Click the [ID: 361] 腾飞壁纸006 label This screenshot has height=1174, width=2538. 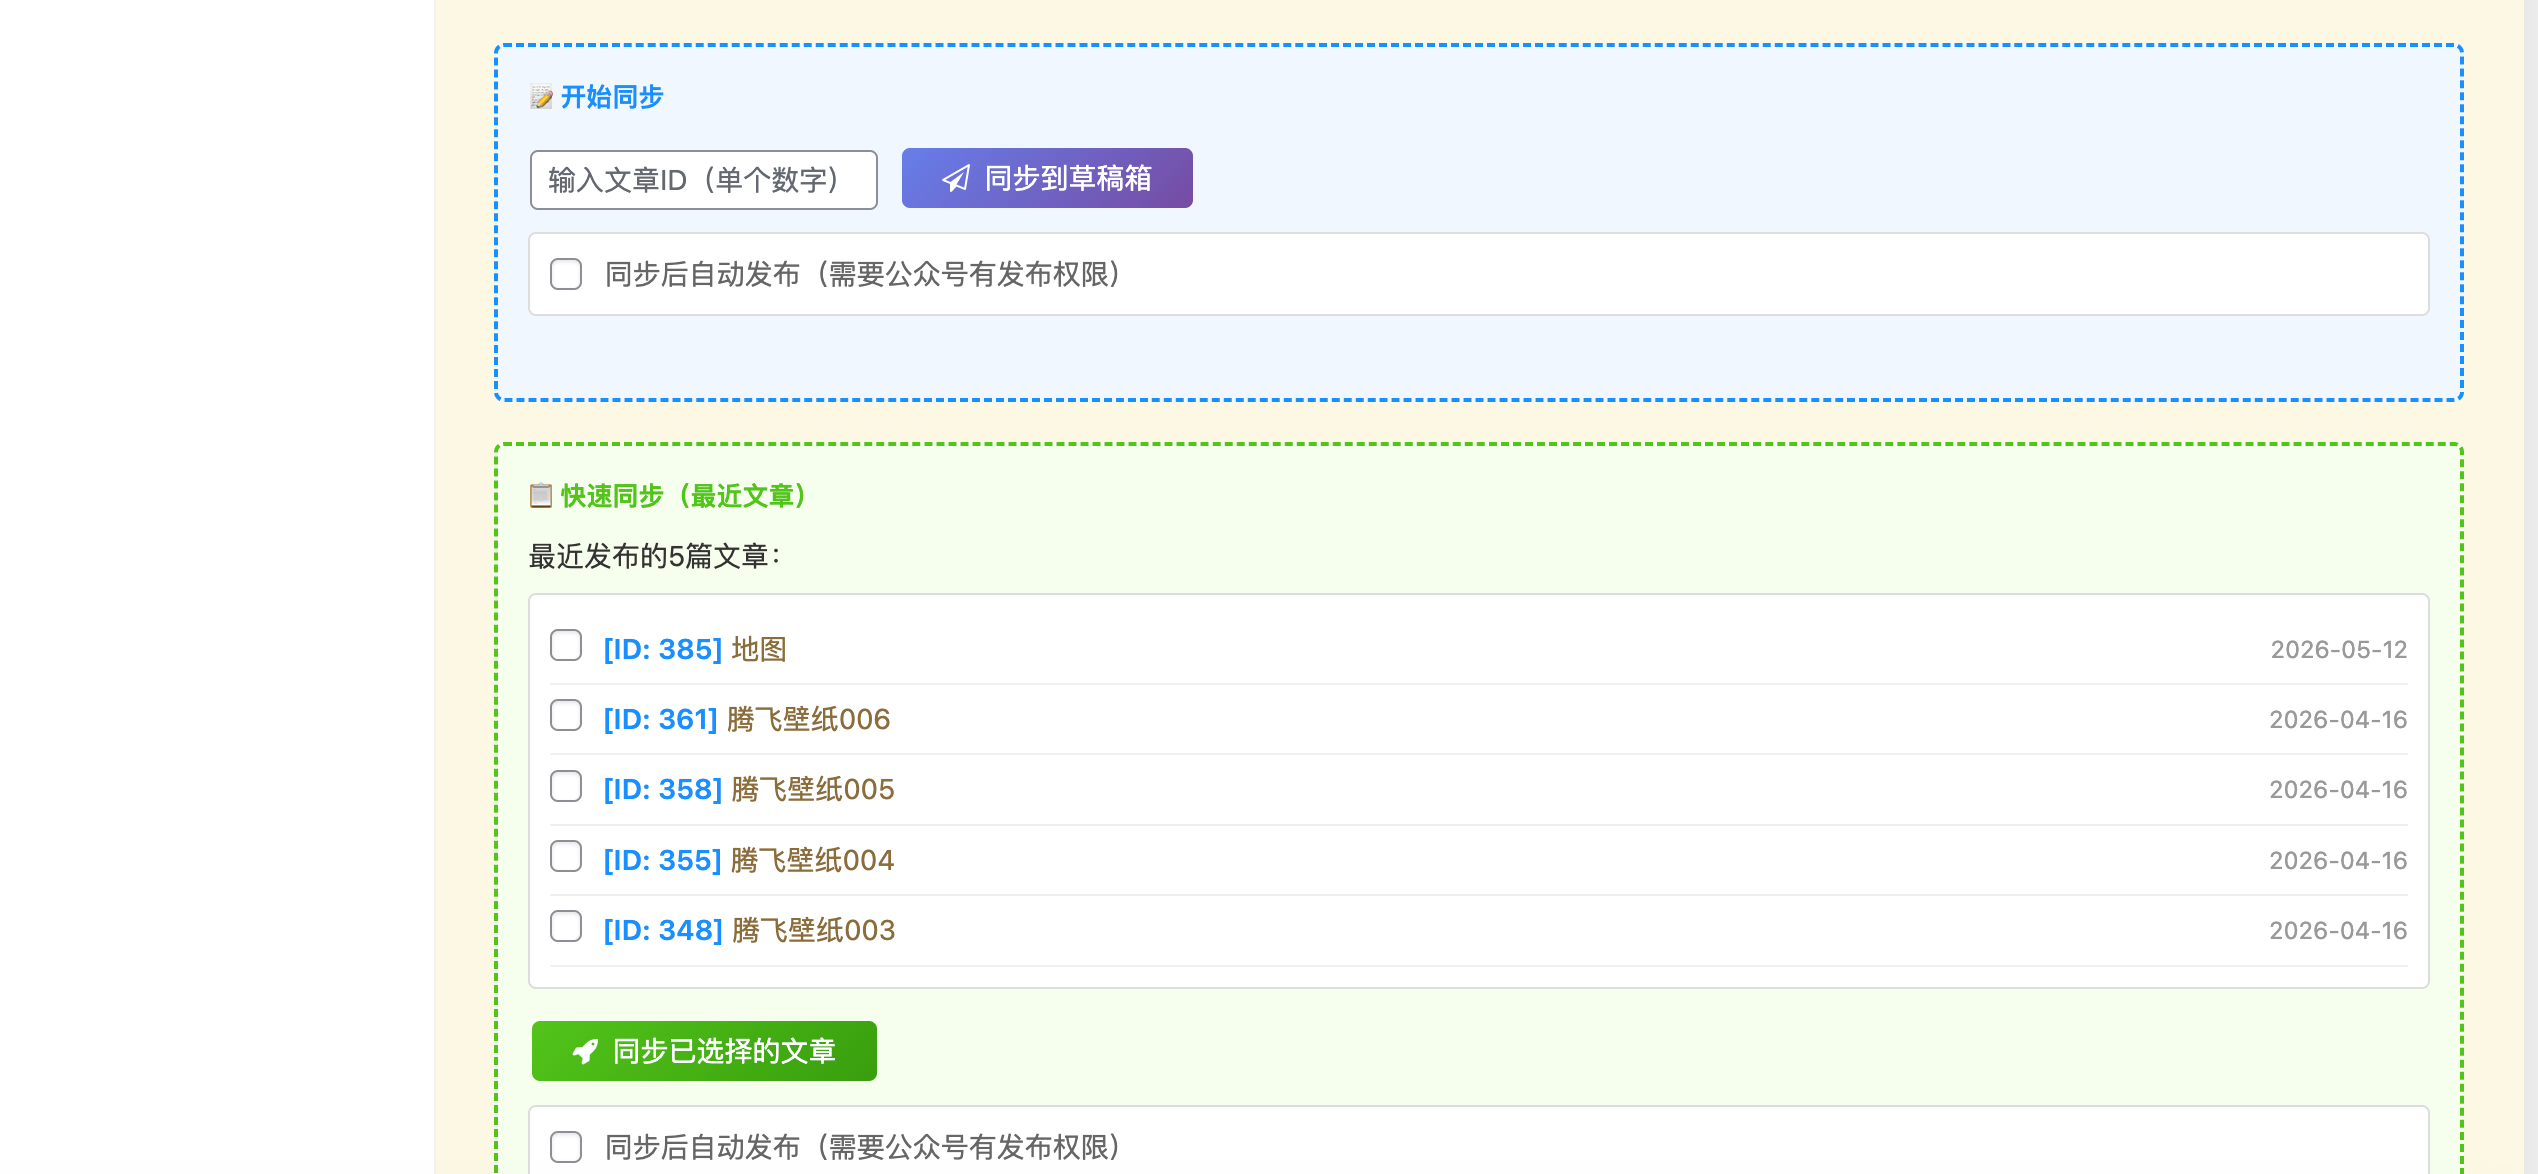point(747,719)
